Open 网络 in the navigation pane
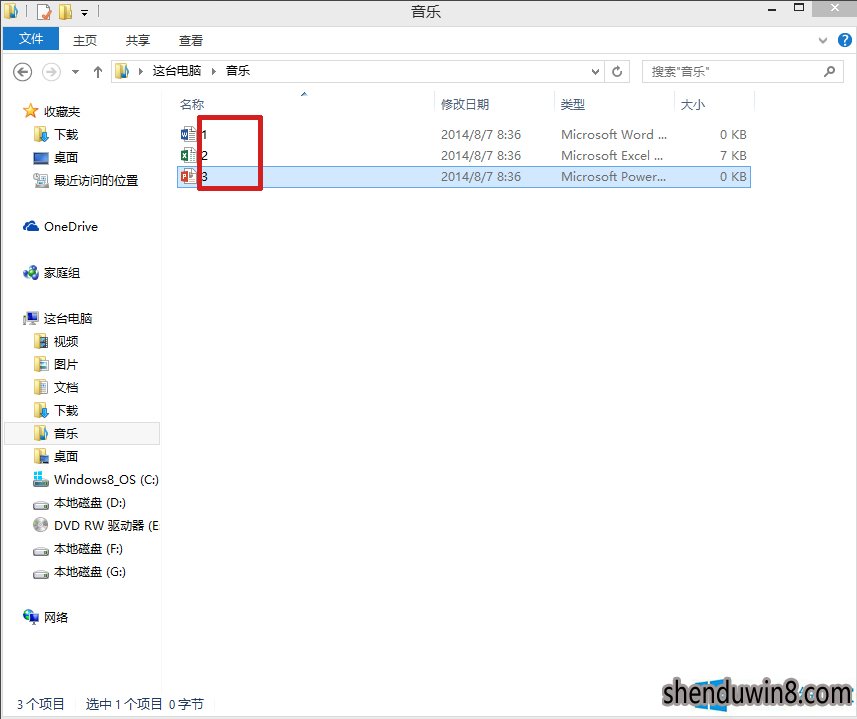The image size is (857, 719). 45,617
